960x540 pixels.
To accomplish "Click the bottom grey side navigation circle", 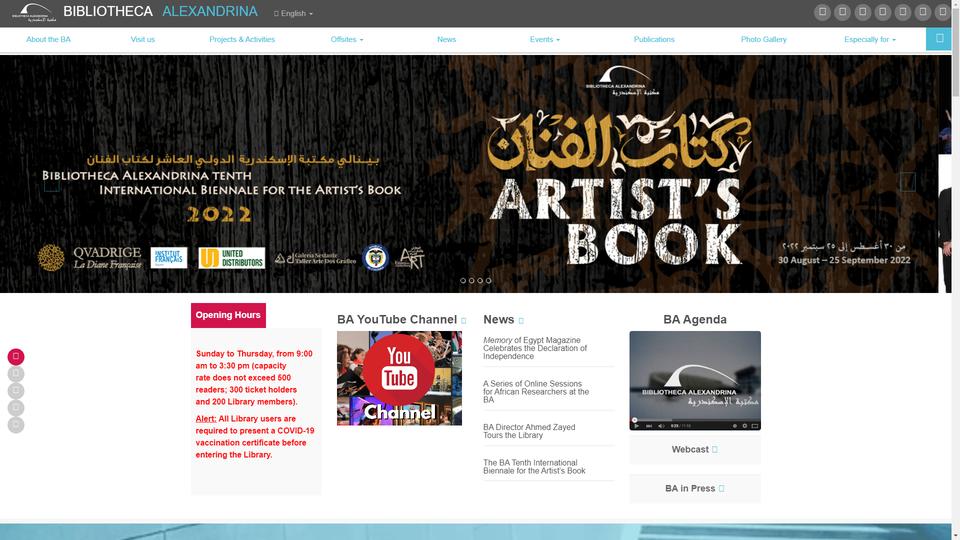I will pyautogui.click(x=16, y=425).
